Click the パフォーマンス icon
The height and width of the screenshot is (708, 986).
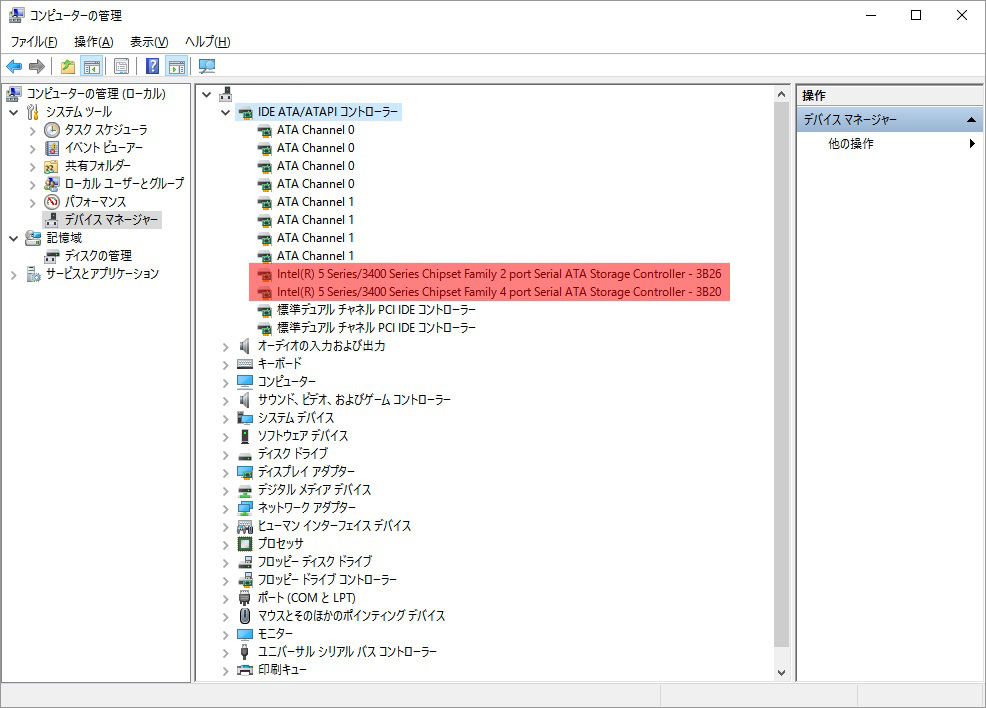click(x=52, y=202)
